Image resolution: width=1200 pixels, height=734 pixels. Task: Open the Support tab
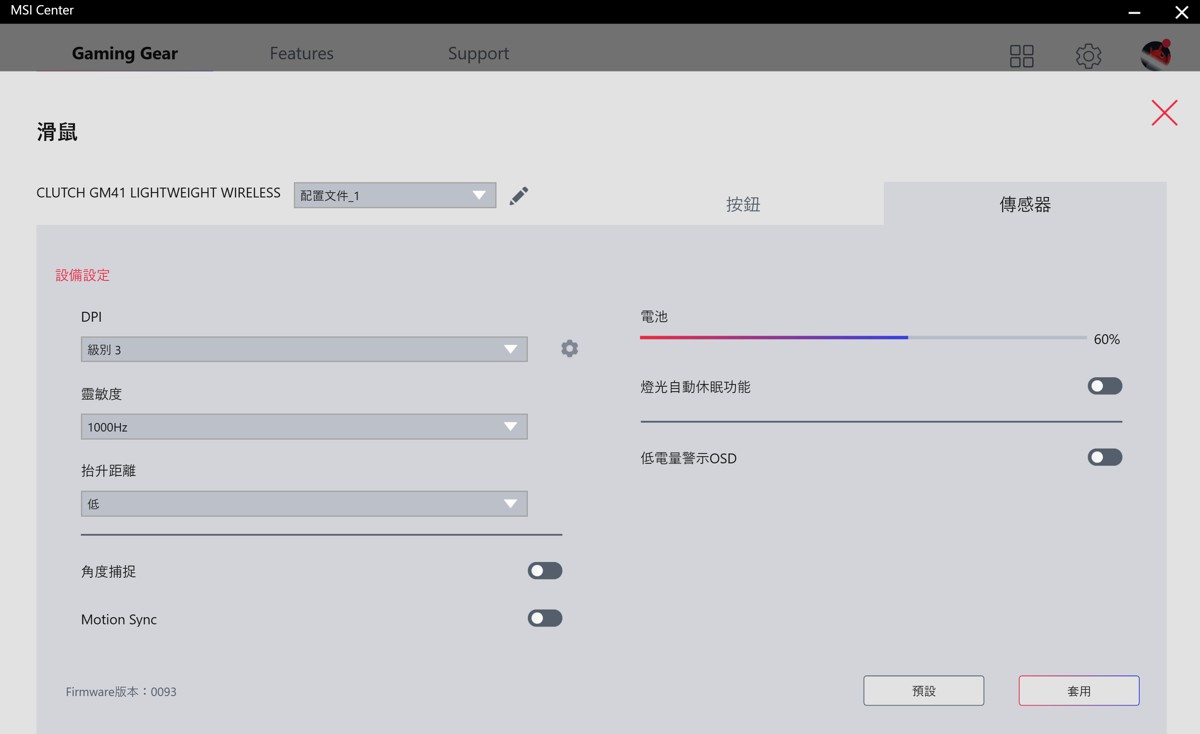point(478,54)
